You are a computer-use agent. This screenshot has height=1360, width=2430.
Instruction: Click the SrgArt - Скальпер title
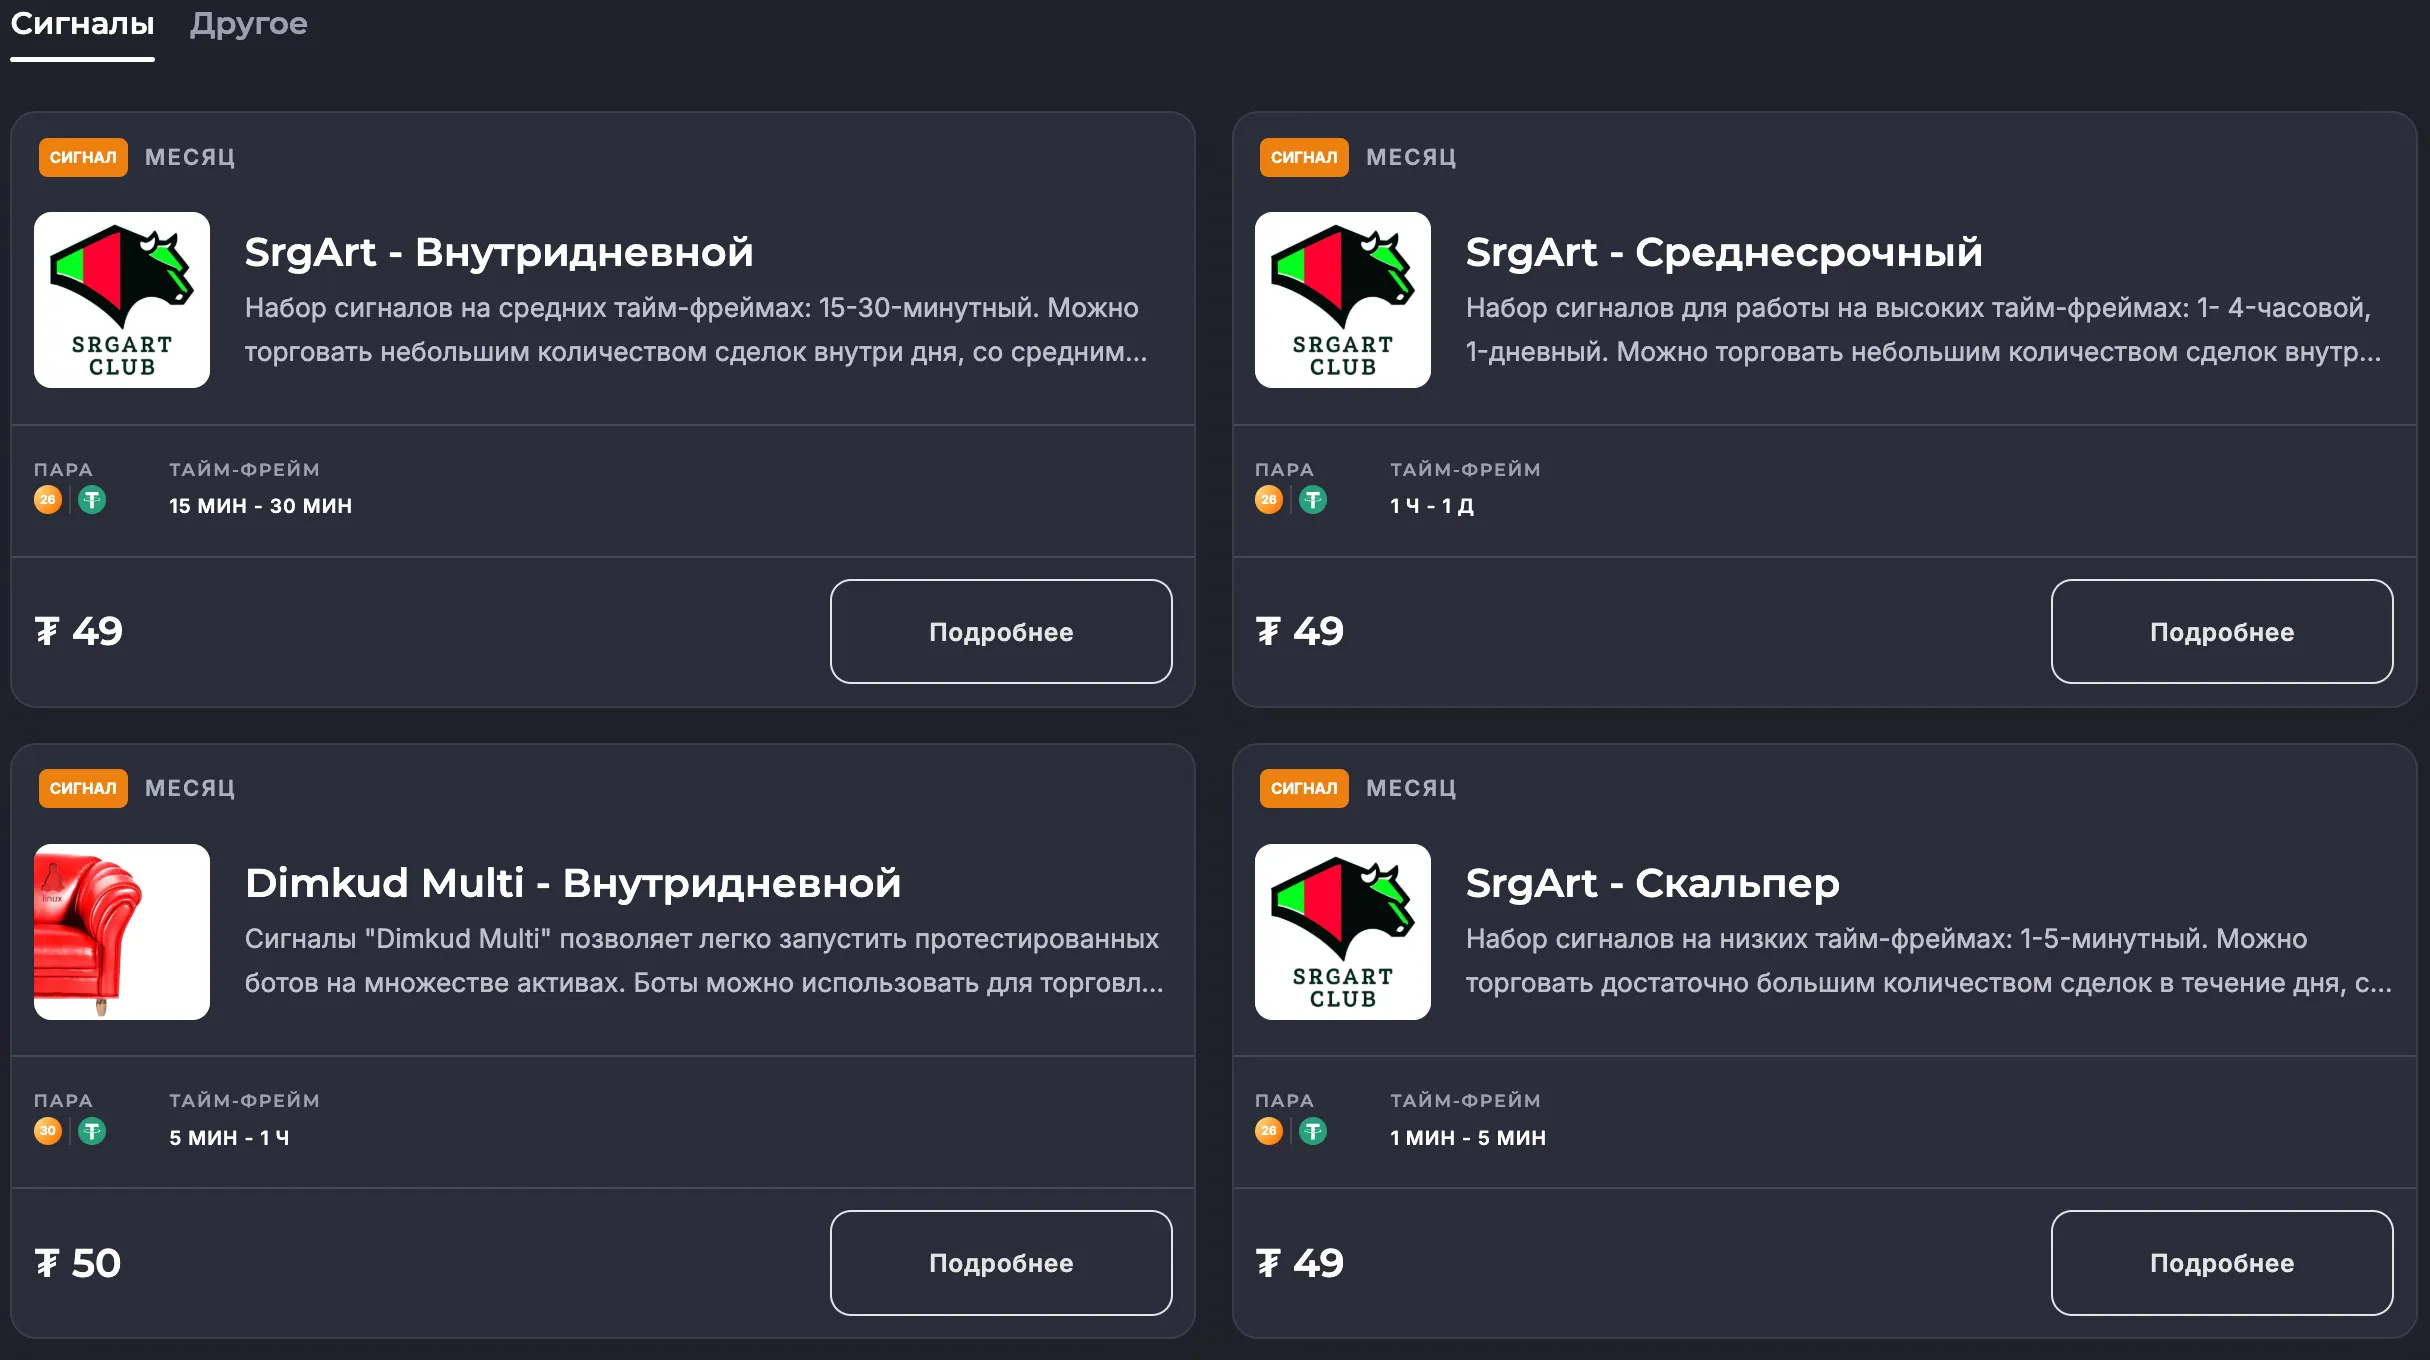1652,883
